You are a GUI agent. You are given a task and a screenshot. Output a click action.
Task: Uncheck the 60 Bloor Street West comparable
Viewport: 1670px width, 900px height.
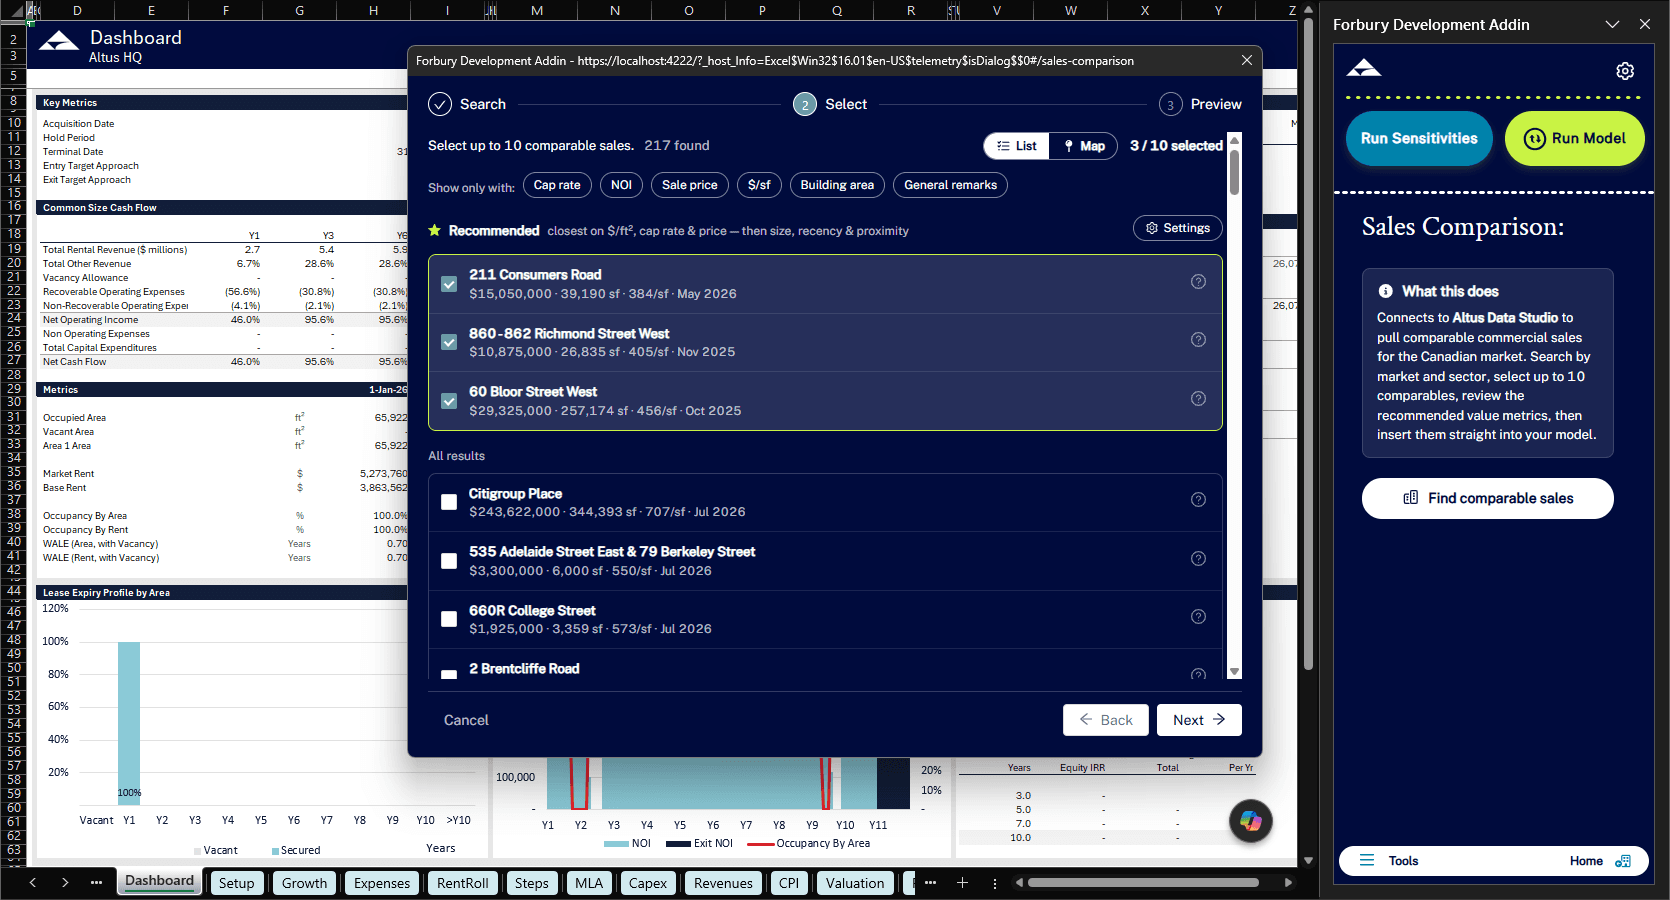(449, 401)
